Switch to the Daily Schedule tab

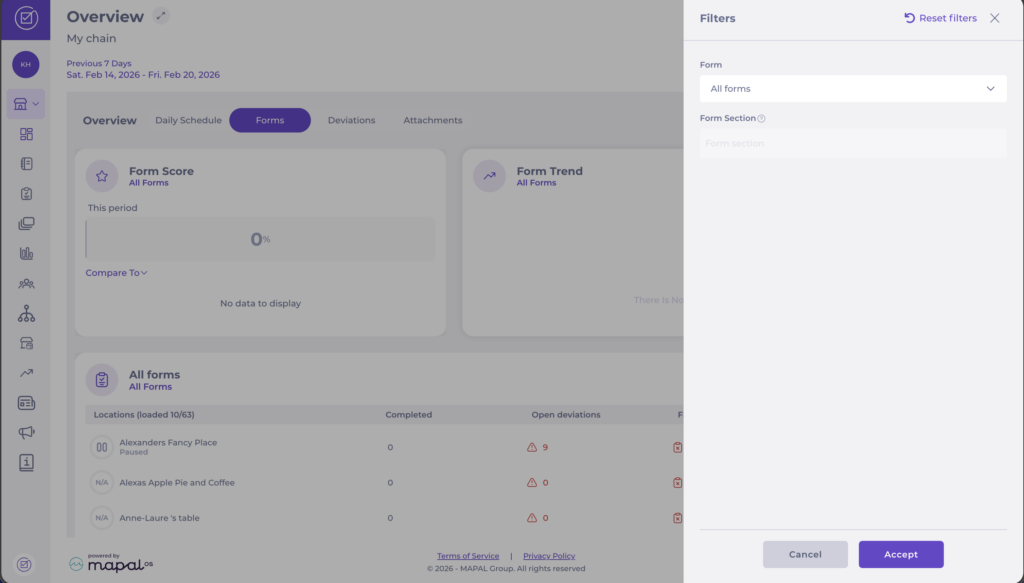coord(188,120)
